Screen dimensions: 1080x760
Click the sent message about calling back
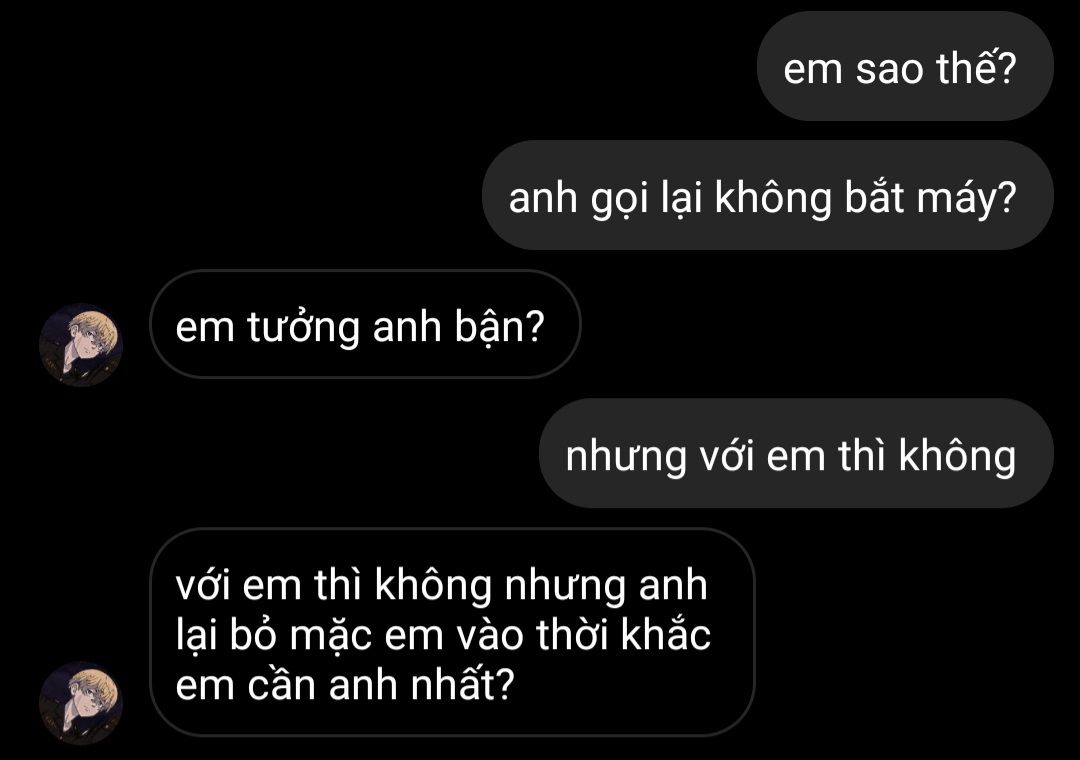point(768,196)
